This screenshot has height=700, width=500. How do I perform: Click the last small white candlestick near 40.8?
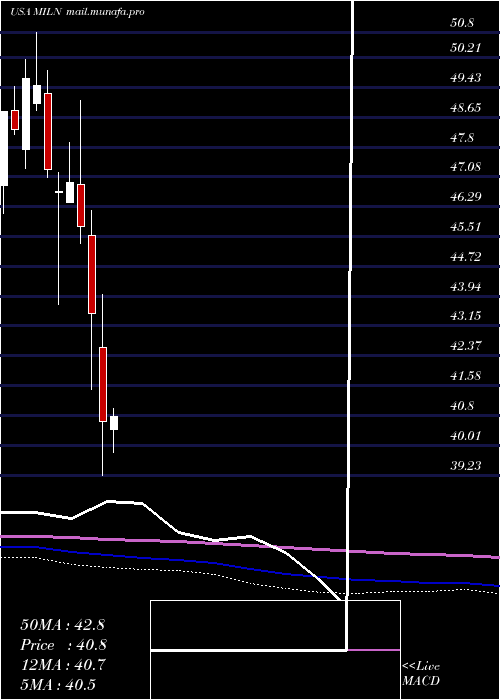pyautogui.click(x=114, y=423)
